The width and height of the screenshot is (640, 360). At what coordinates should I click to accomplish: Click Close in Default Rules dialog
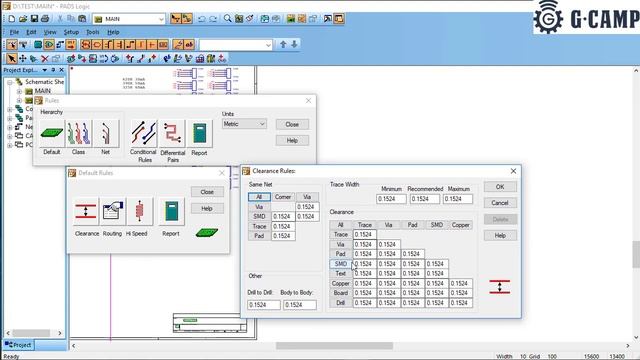(x=207, y=192)
